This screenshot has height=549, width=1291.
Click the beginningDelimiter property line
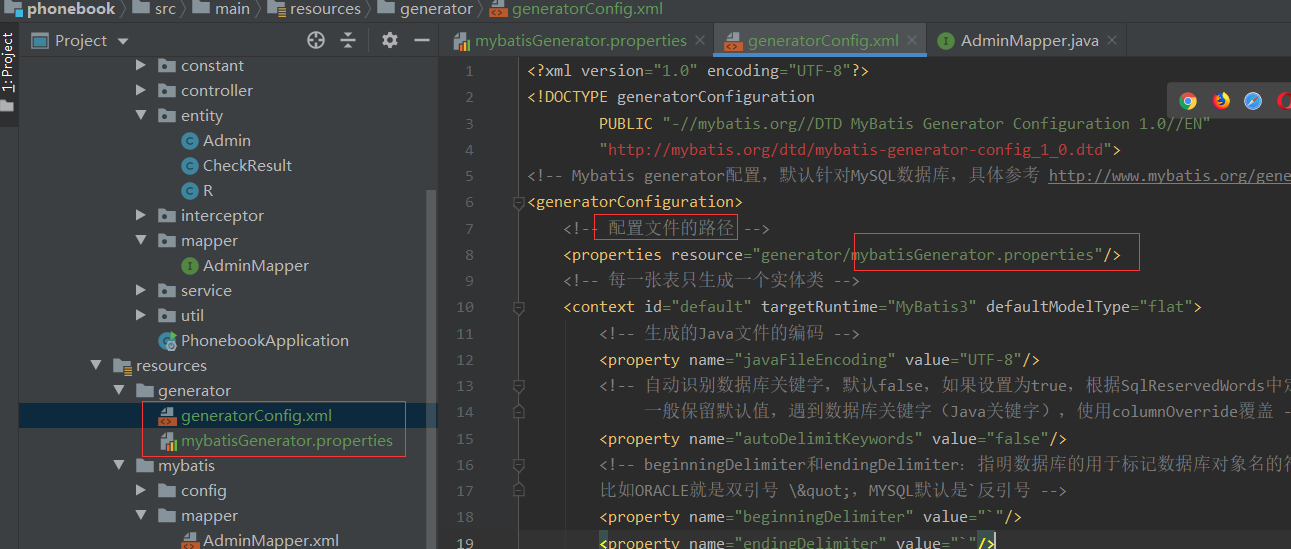click(811, 516)
